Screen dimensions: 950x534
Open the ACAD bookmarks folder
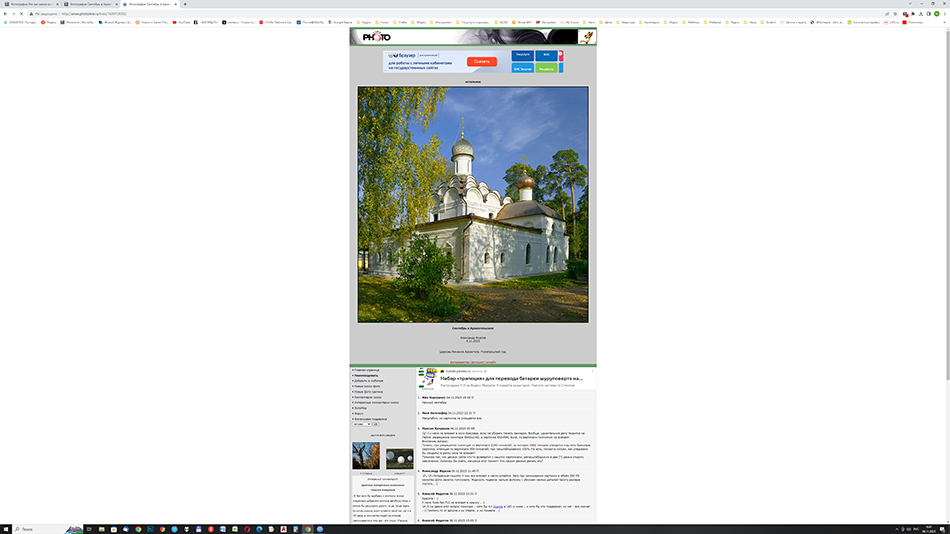tap(501, 22)
